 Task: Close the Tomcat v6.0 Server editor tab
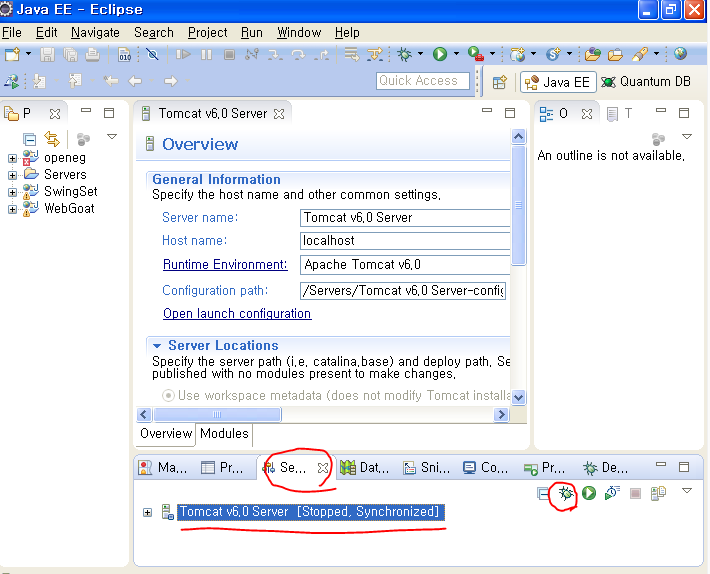pos(279,114)
